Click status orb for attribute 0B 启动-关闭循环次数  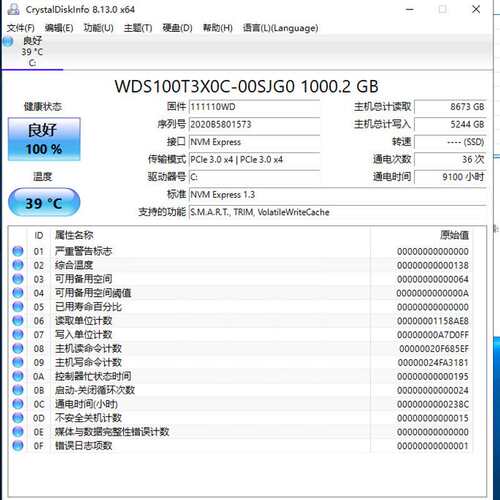(x=18, y=390)
